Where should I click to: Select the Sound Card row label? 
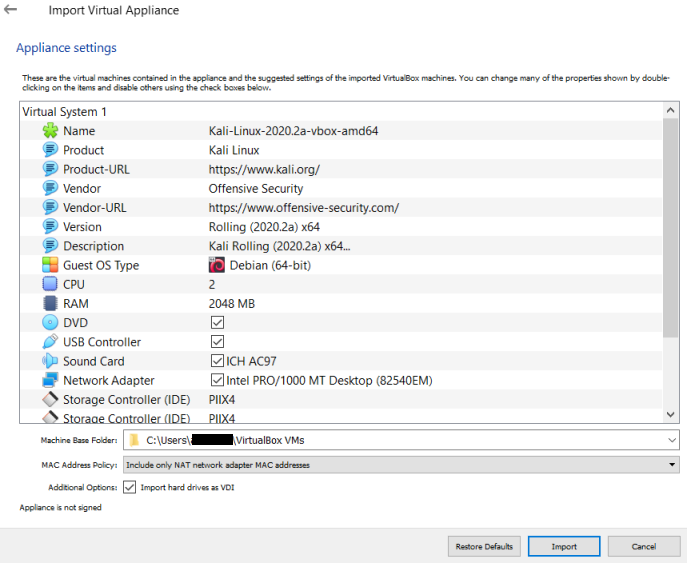(x=94, y=361)
